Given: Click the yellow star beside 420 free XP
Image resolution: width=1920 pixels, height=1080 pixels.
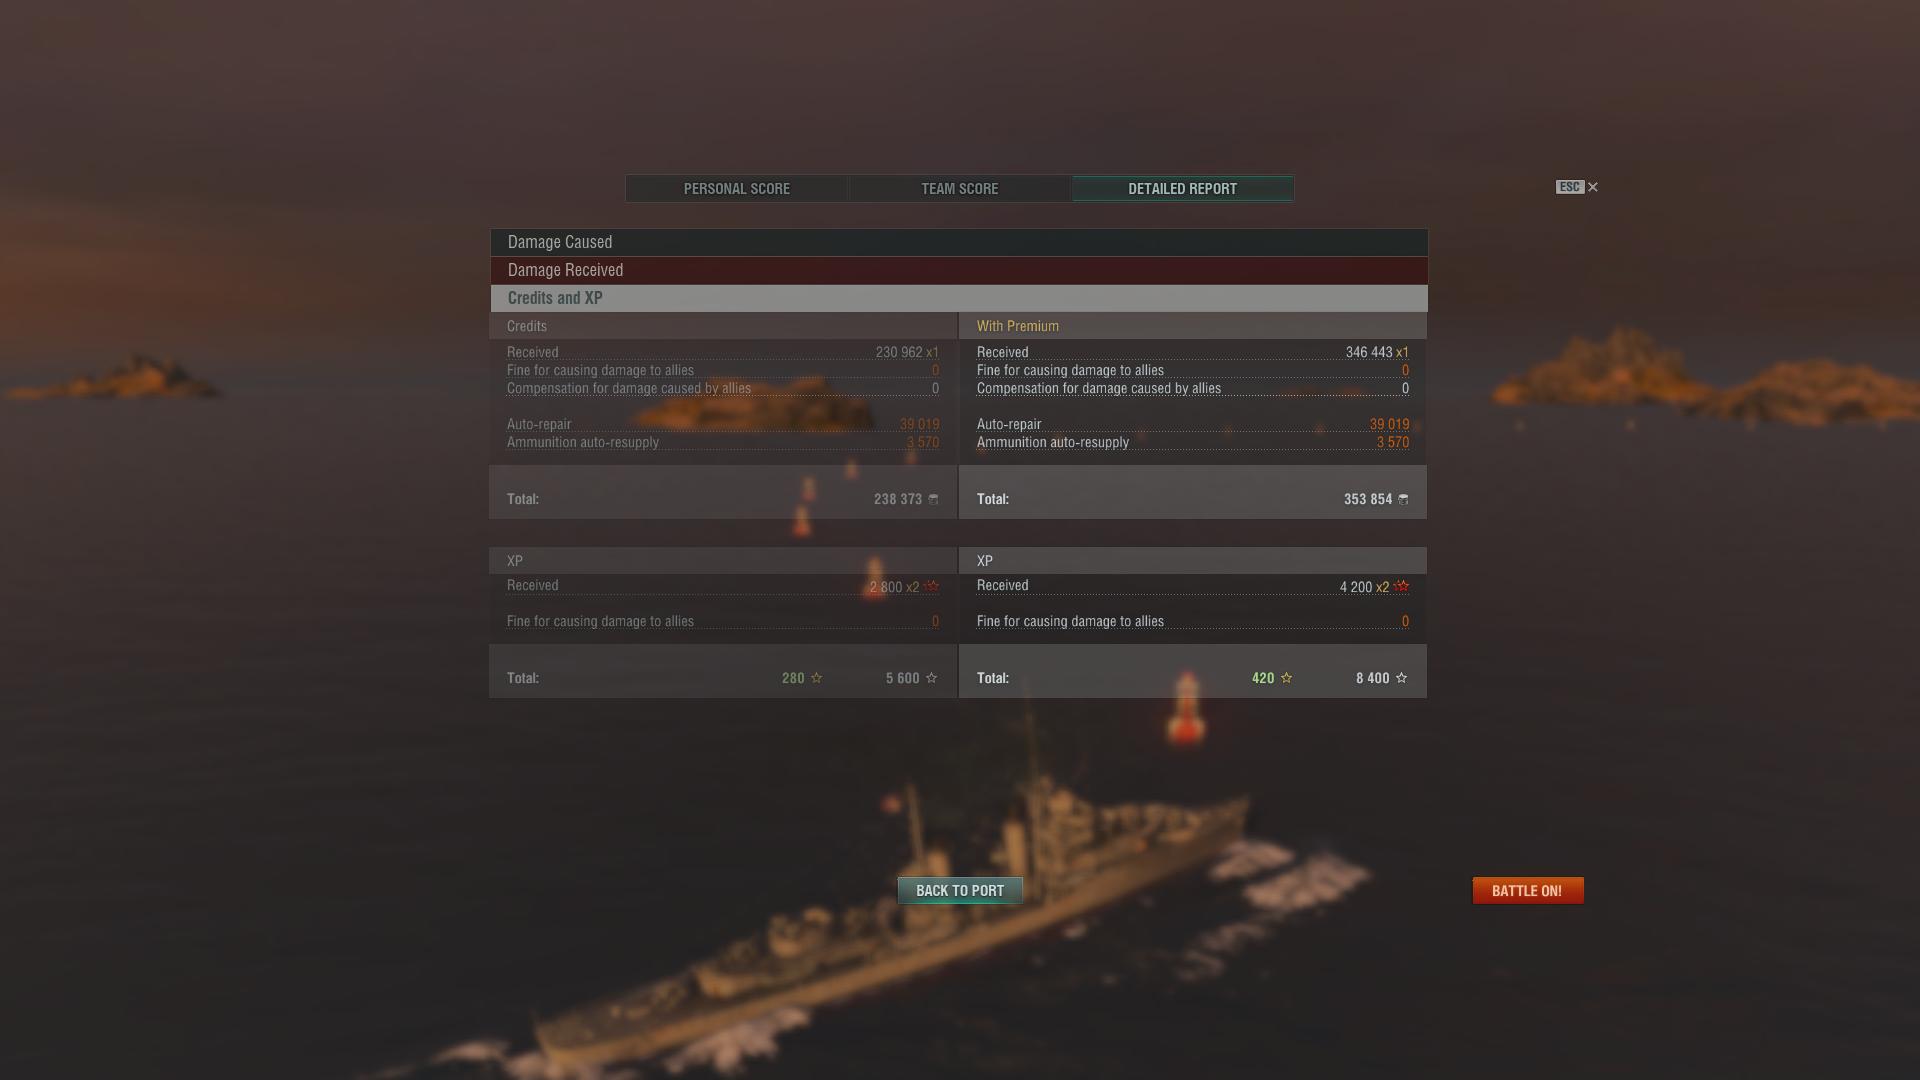Looking at the screenshot, I should pyautogui.click(x=1286, y=678).
